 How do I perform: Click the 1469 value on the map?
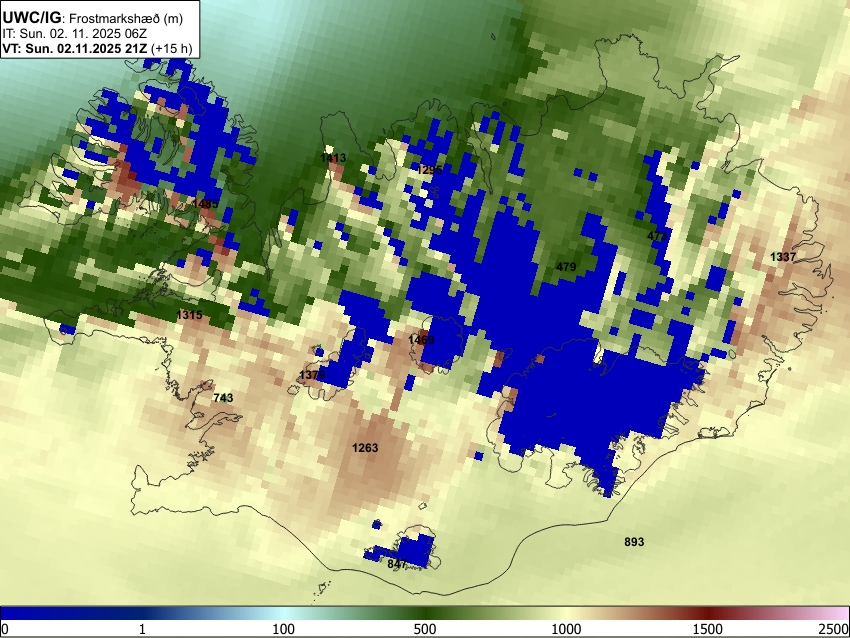tap(421, 340)
